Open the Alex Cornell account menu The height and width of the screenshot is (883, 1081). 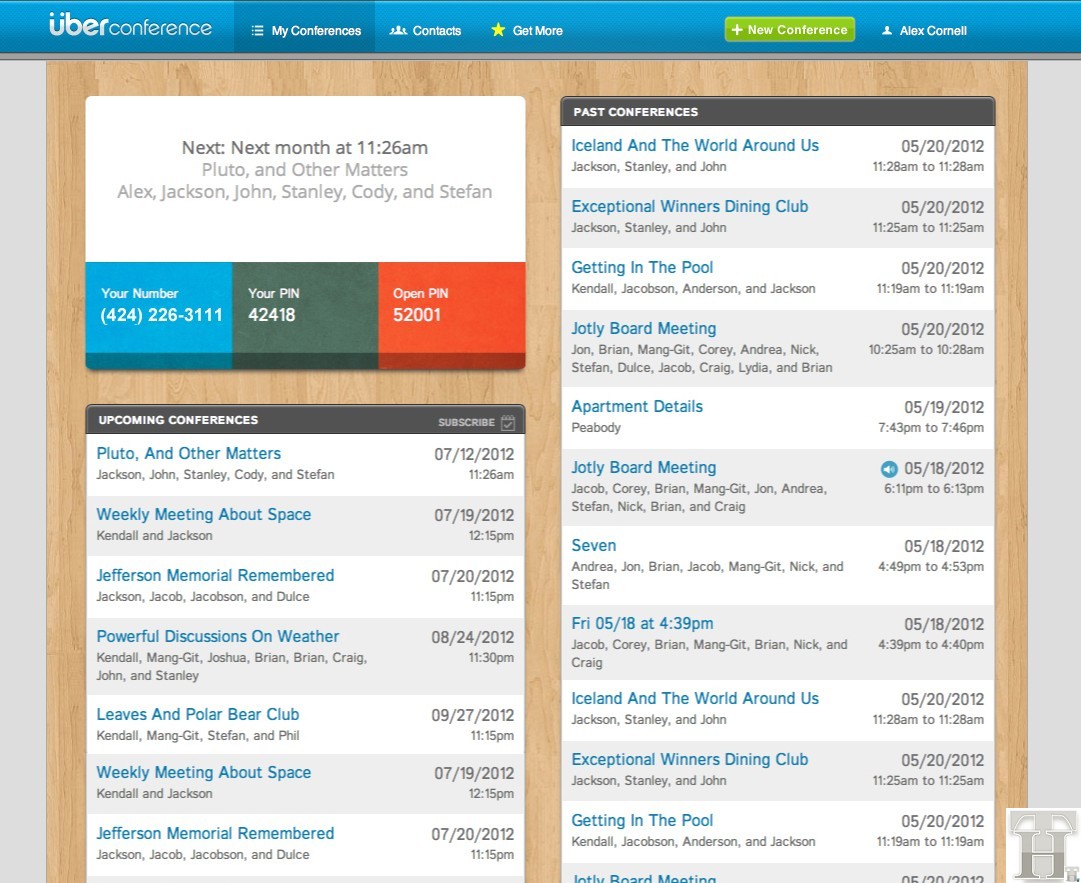tap(924, 30)
